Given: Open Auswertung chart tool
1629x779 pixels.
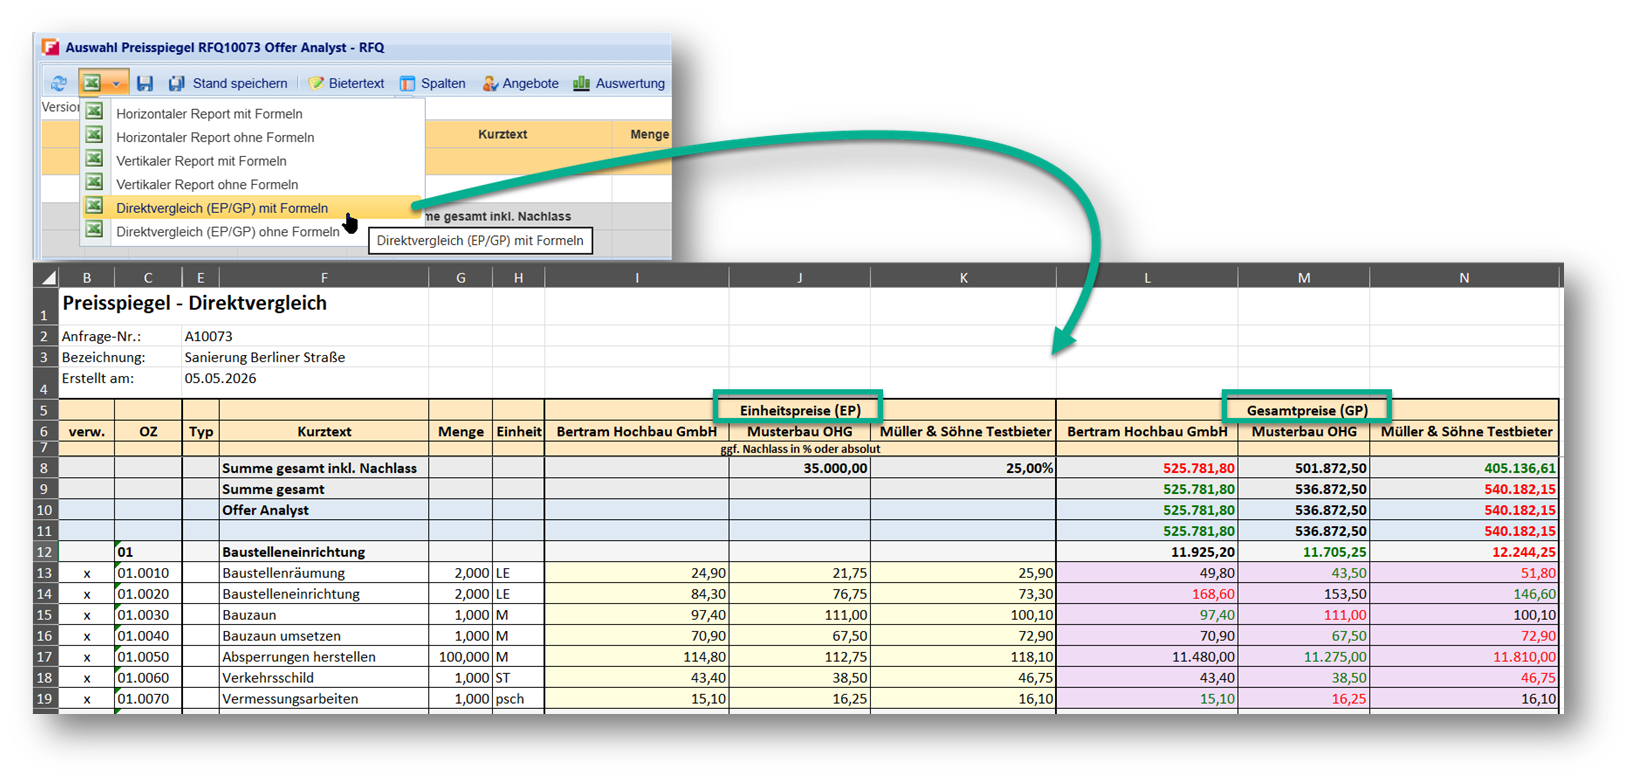Looking at the screenshot, I should 619,83.
